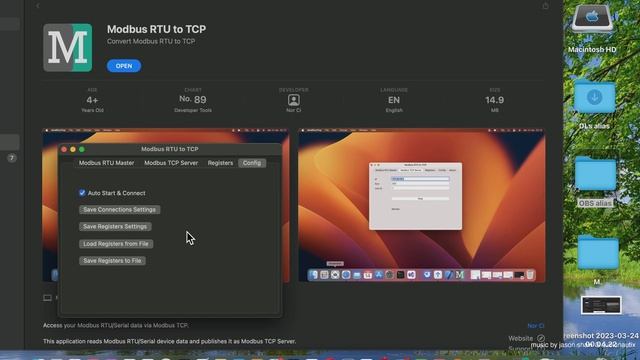Click the share icon at top right
Screen dimensions: 640x360
(545, 6)
